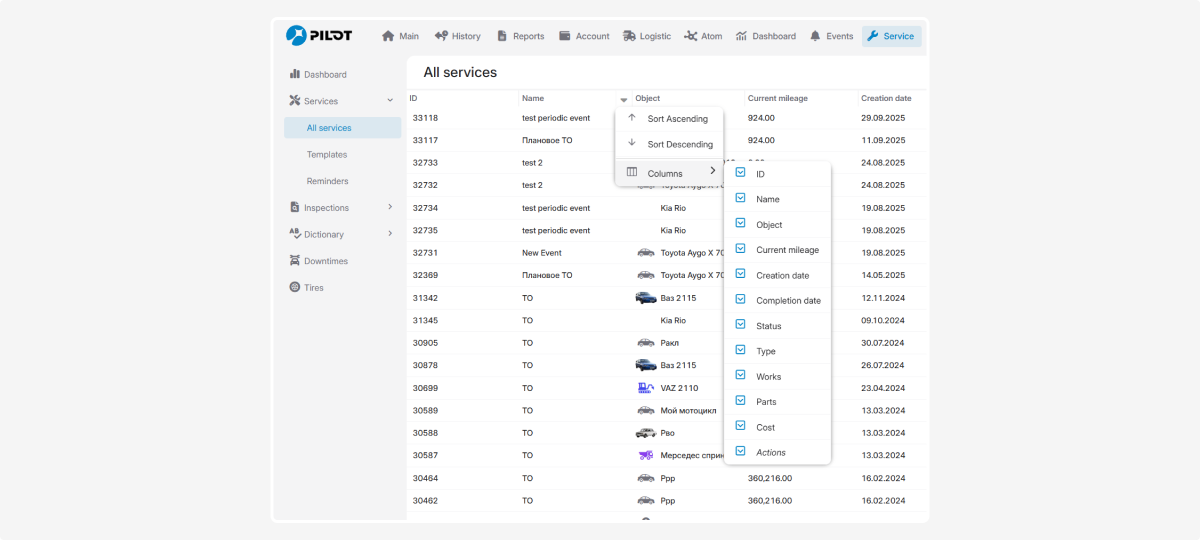
Task: Open service row with ID 33118
Action: point(425,118)
